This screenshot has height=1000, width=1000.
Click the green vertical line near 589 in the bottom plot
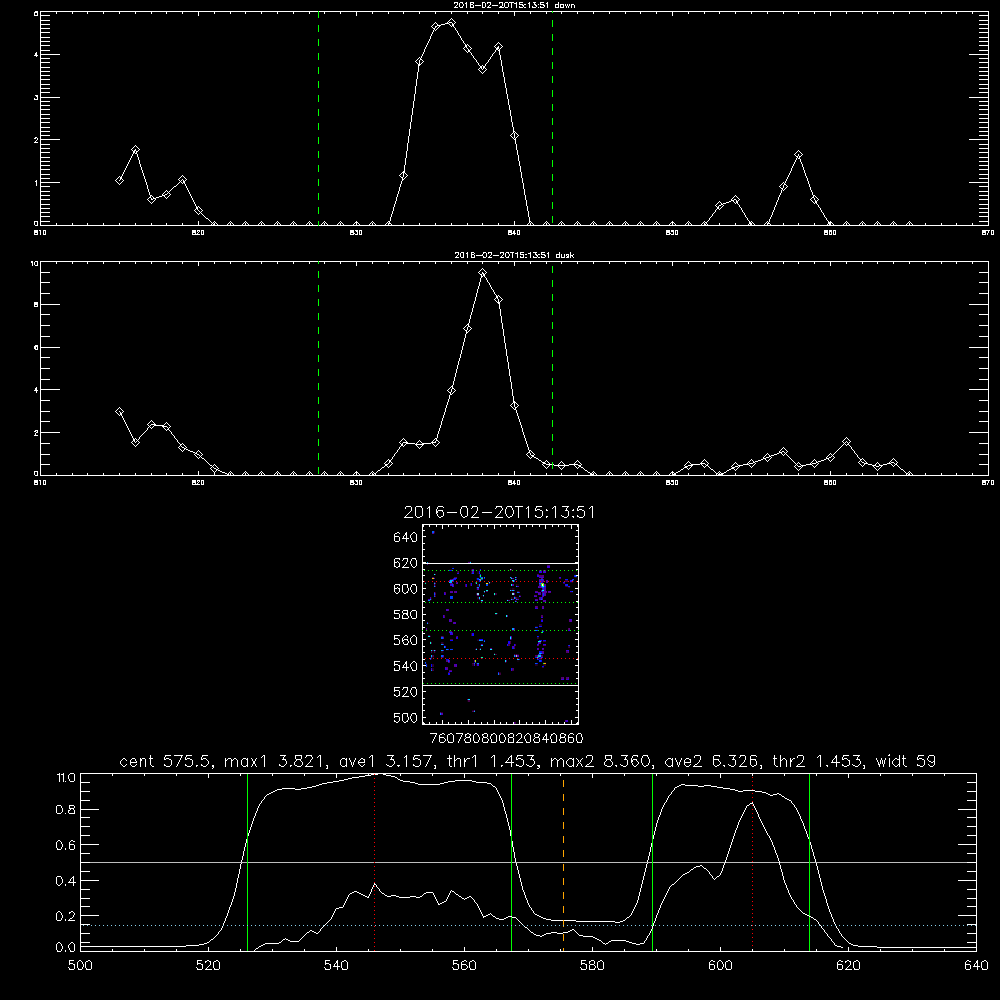(x=652, y=862)
